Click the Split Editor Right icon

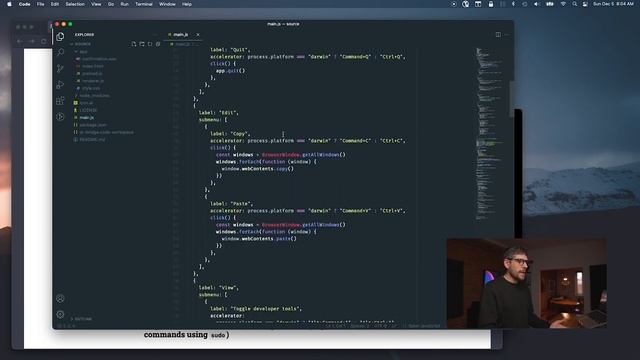coord(498,35)
